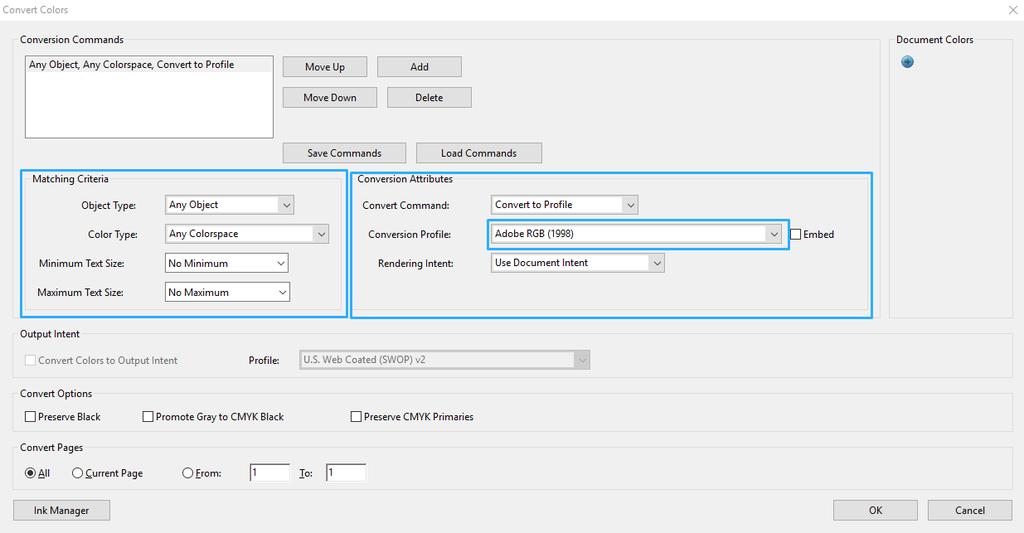Open the Convert Command dropdown

pos(564,204)
